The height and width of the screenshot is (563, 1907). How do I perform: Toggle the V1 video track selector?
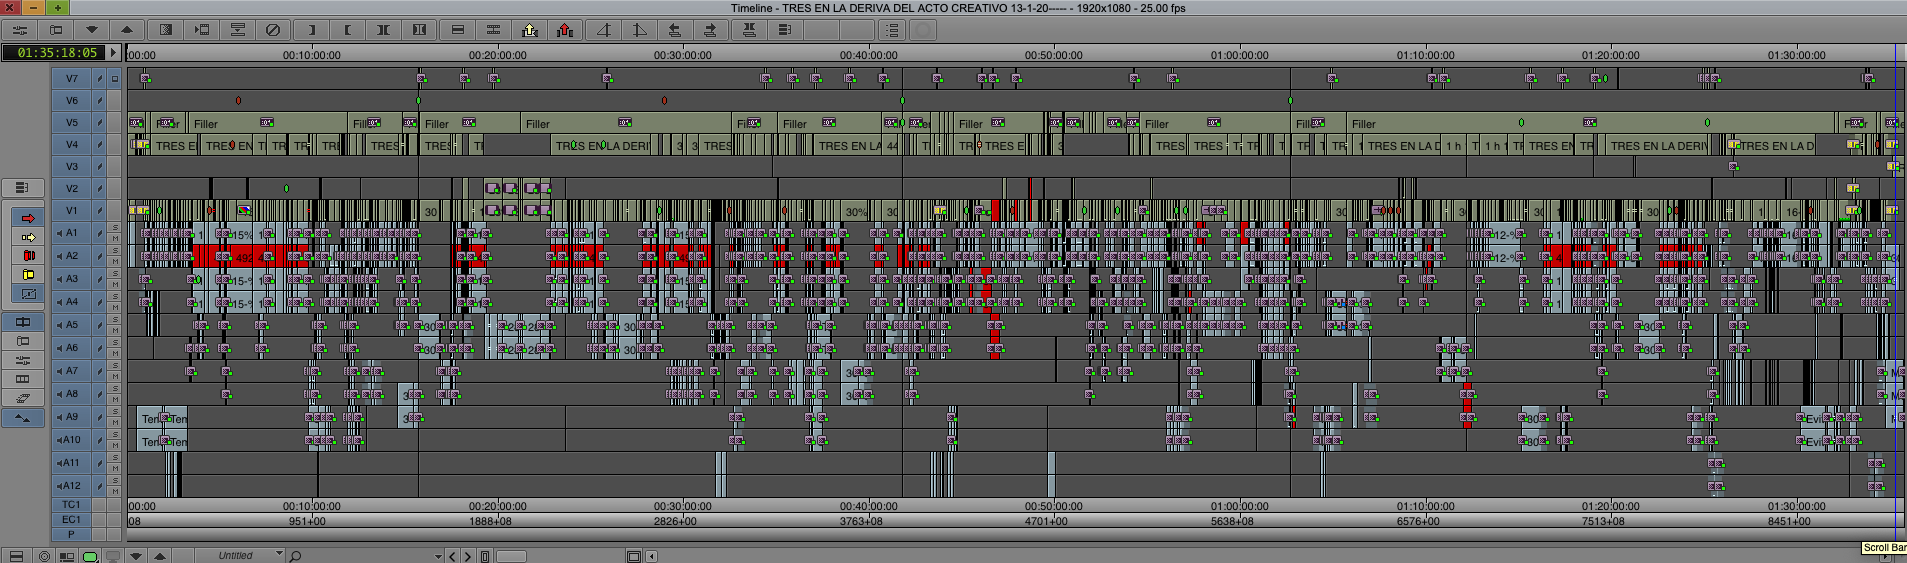(x=72, y=211)
